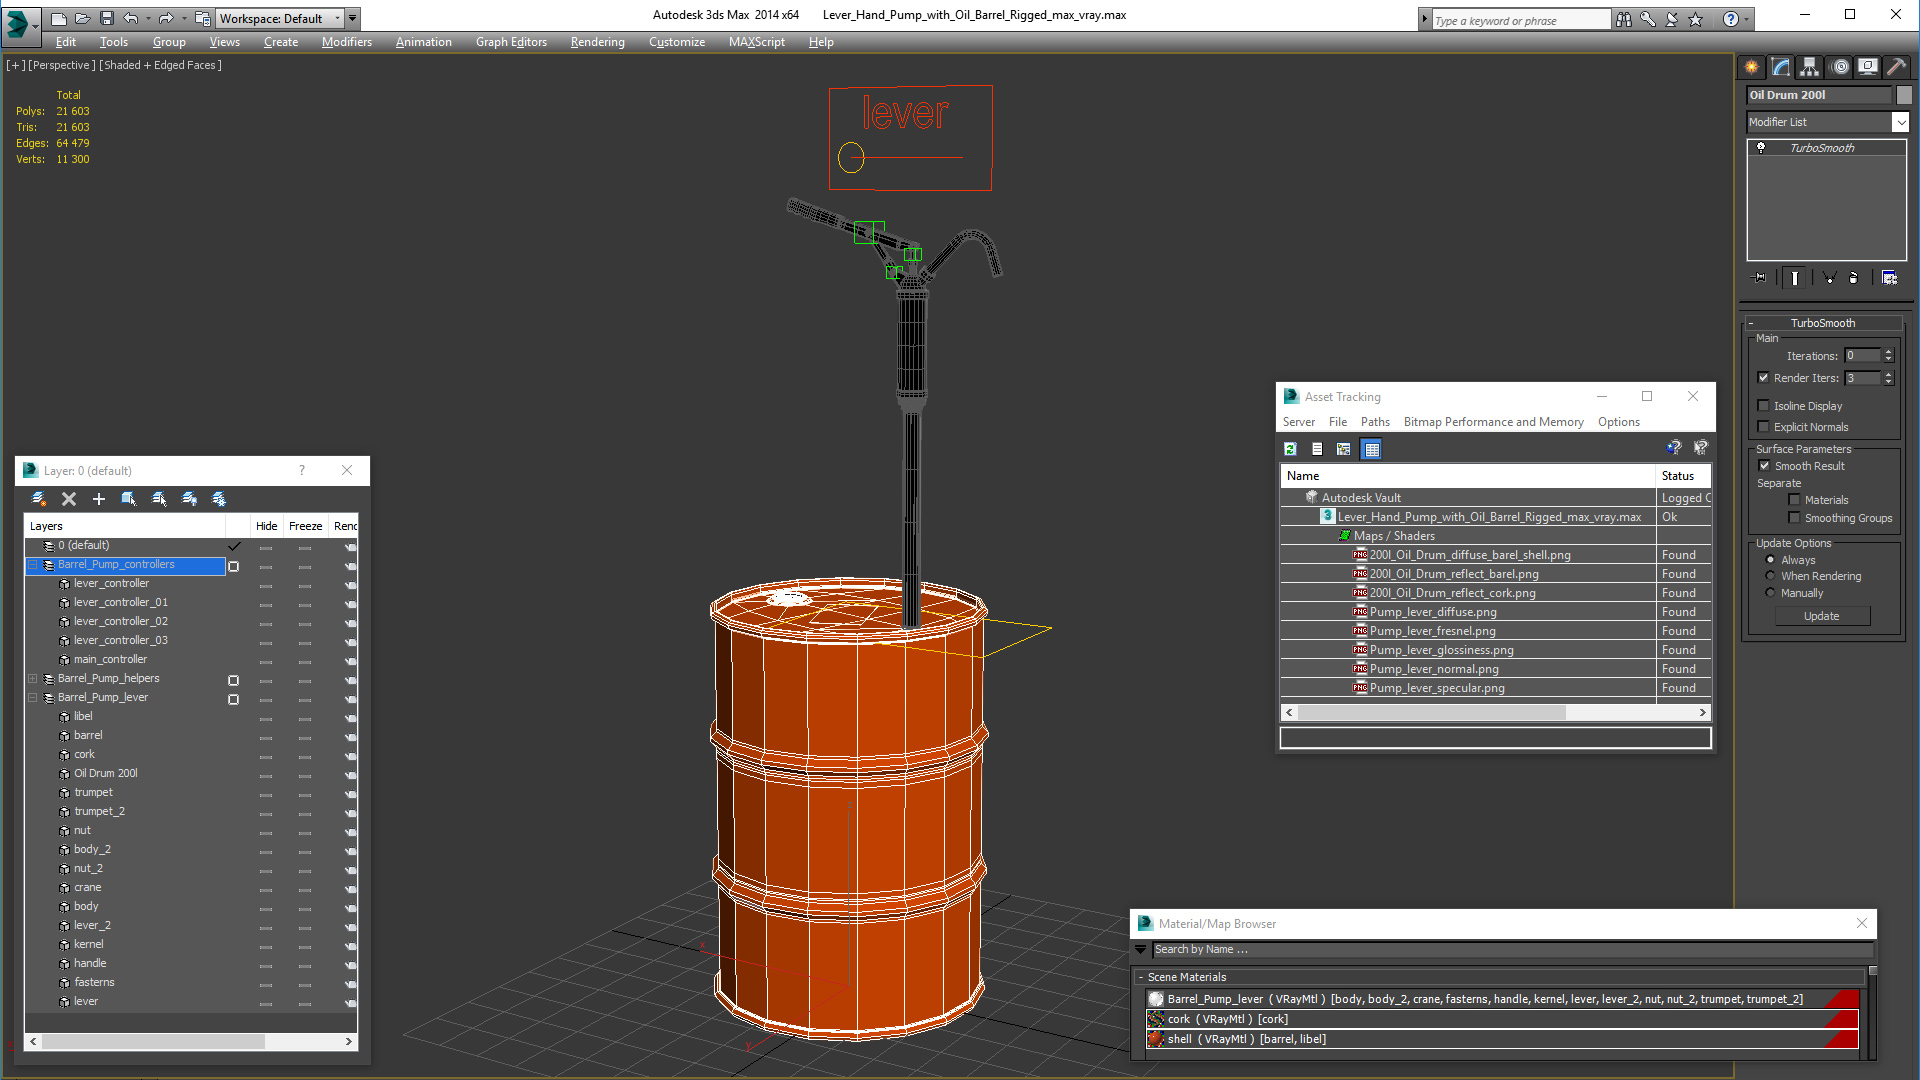Image resolution: width=1920 pixels, height=1080 pixels.
Task: Click Refresh icon in Asset Tracking toolbar
Action: [x=1290, y=449]
